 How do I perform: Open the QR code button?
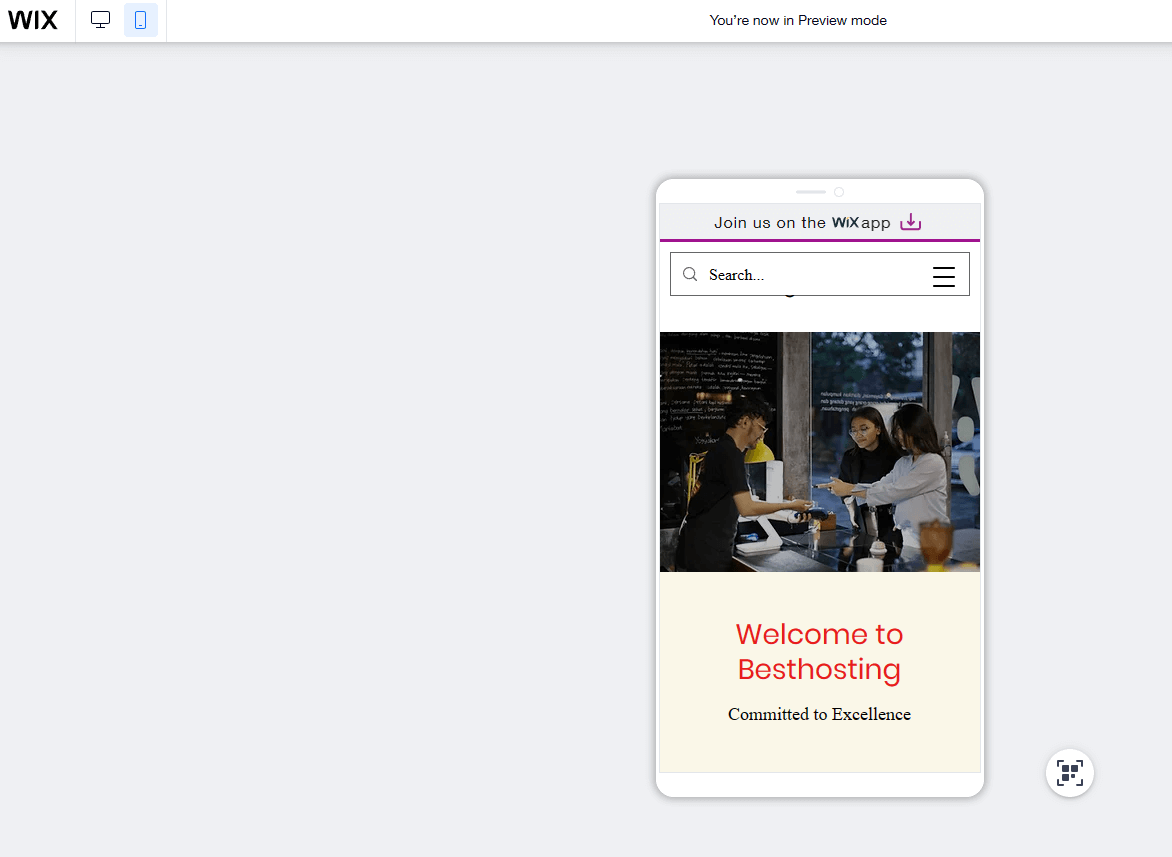(1070, 773)
